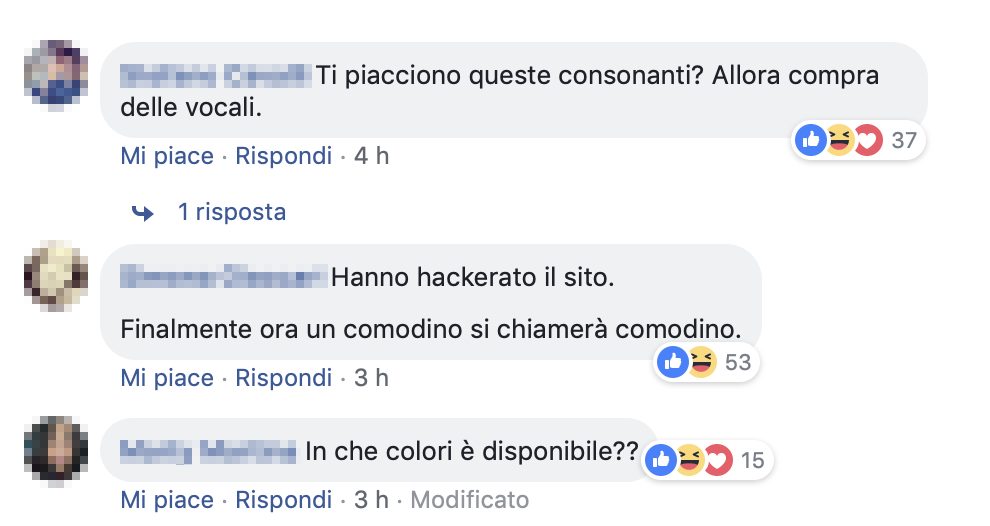The image size is (990, 526).
Task: Open the Modificato edit history label
Action: point(470,500)
